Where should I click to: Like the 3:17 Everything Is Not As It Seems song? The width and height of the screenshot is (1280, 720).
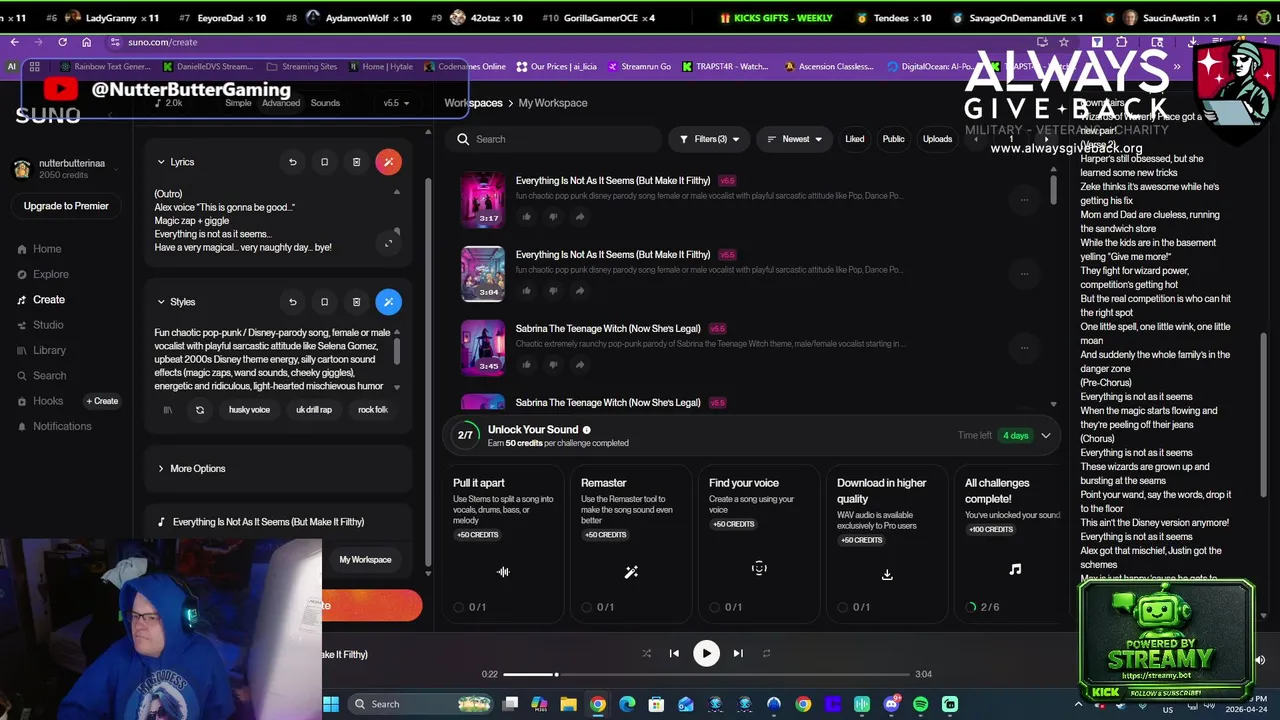[527, 217]
